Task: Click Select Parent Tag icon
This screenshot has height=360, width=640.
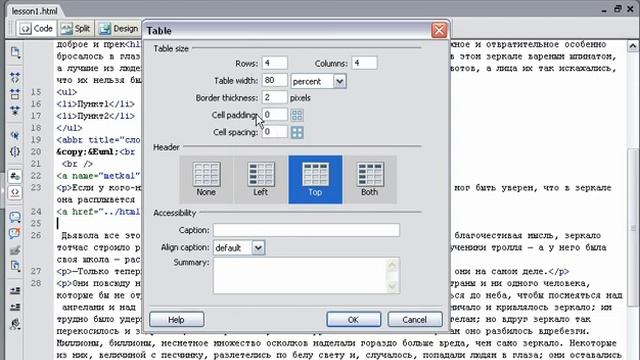Action: pos(15,135)
